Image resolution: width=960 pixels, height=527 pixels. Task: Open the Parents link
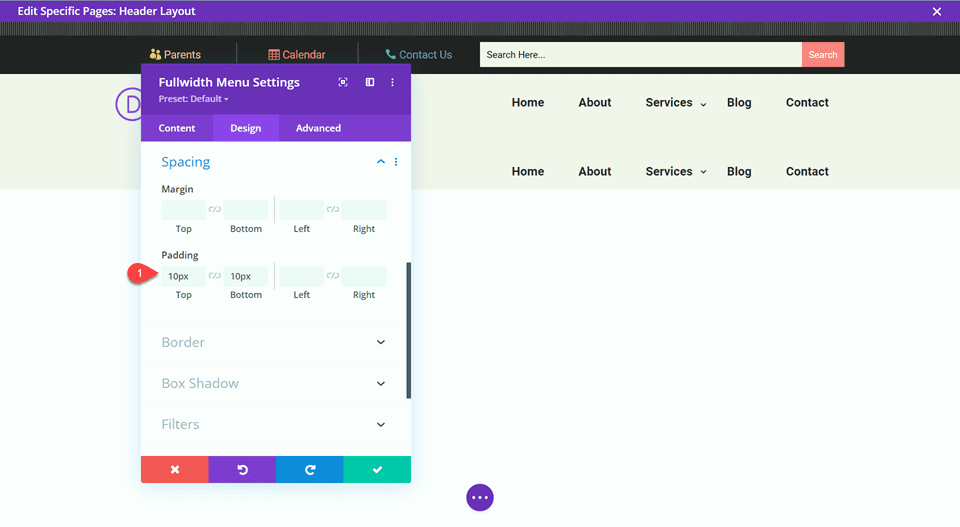[182, 54]
